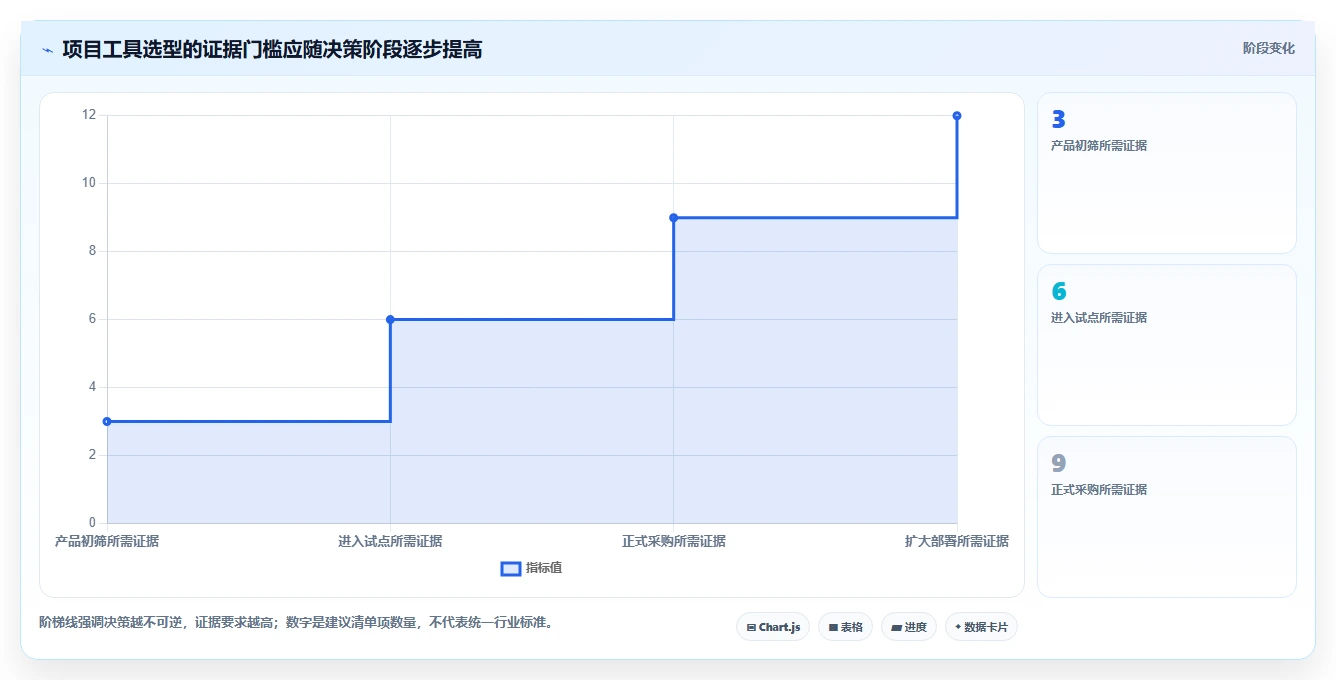
Task: Click the 指标值 legend color box
Action: pos(510,568)
